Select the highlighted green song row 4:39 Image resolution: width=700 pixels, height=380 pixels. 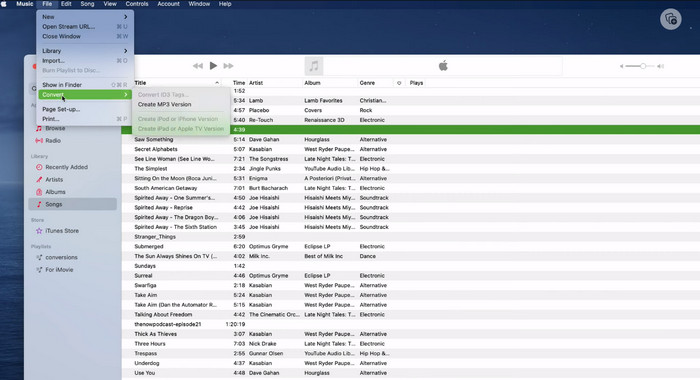(410, 129)
